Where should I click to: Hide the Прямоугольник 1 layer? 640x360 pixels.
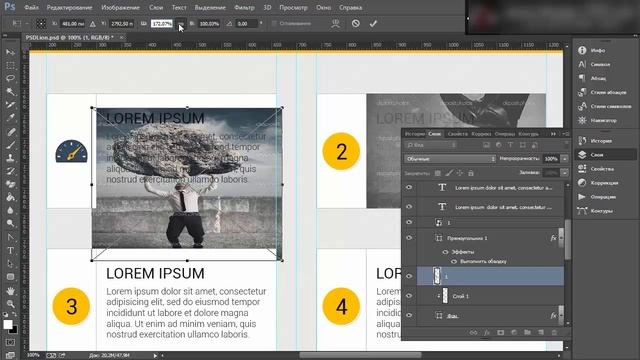409,238
